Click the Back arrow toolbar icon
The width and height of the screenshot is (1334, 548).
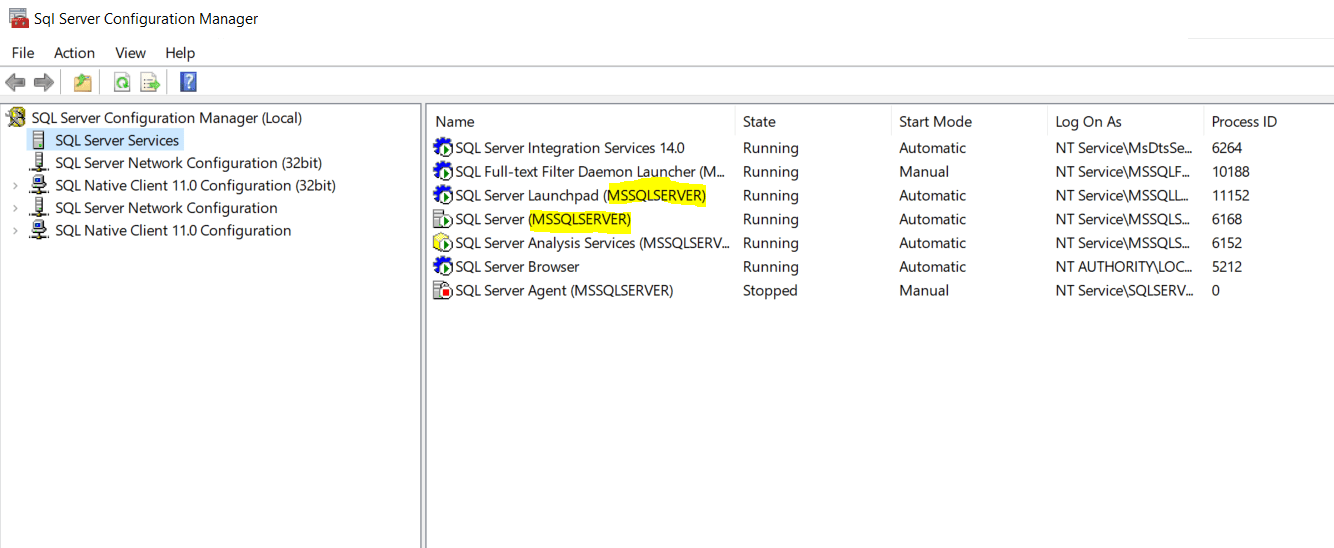[15, 82]
